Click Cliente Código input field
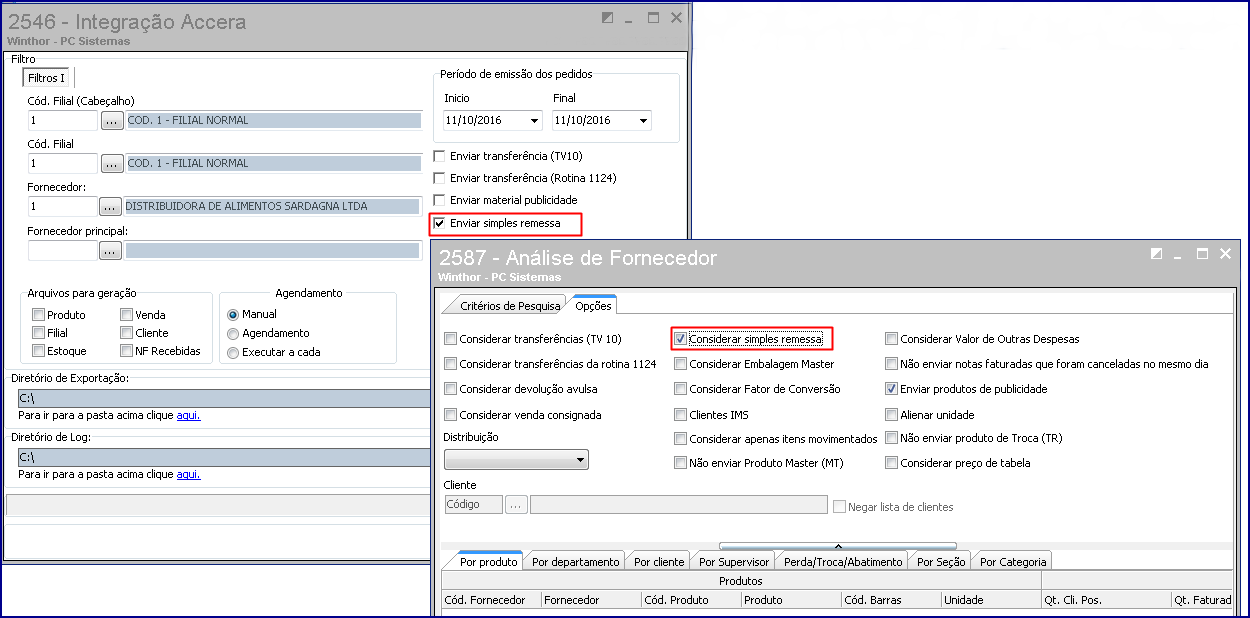 [473, 505]
